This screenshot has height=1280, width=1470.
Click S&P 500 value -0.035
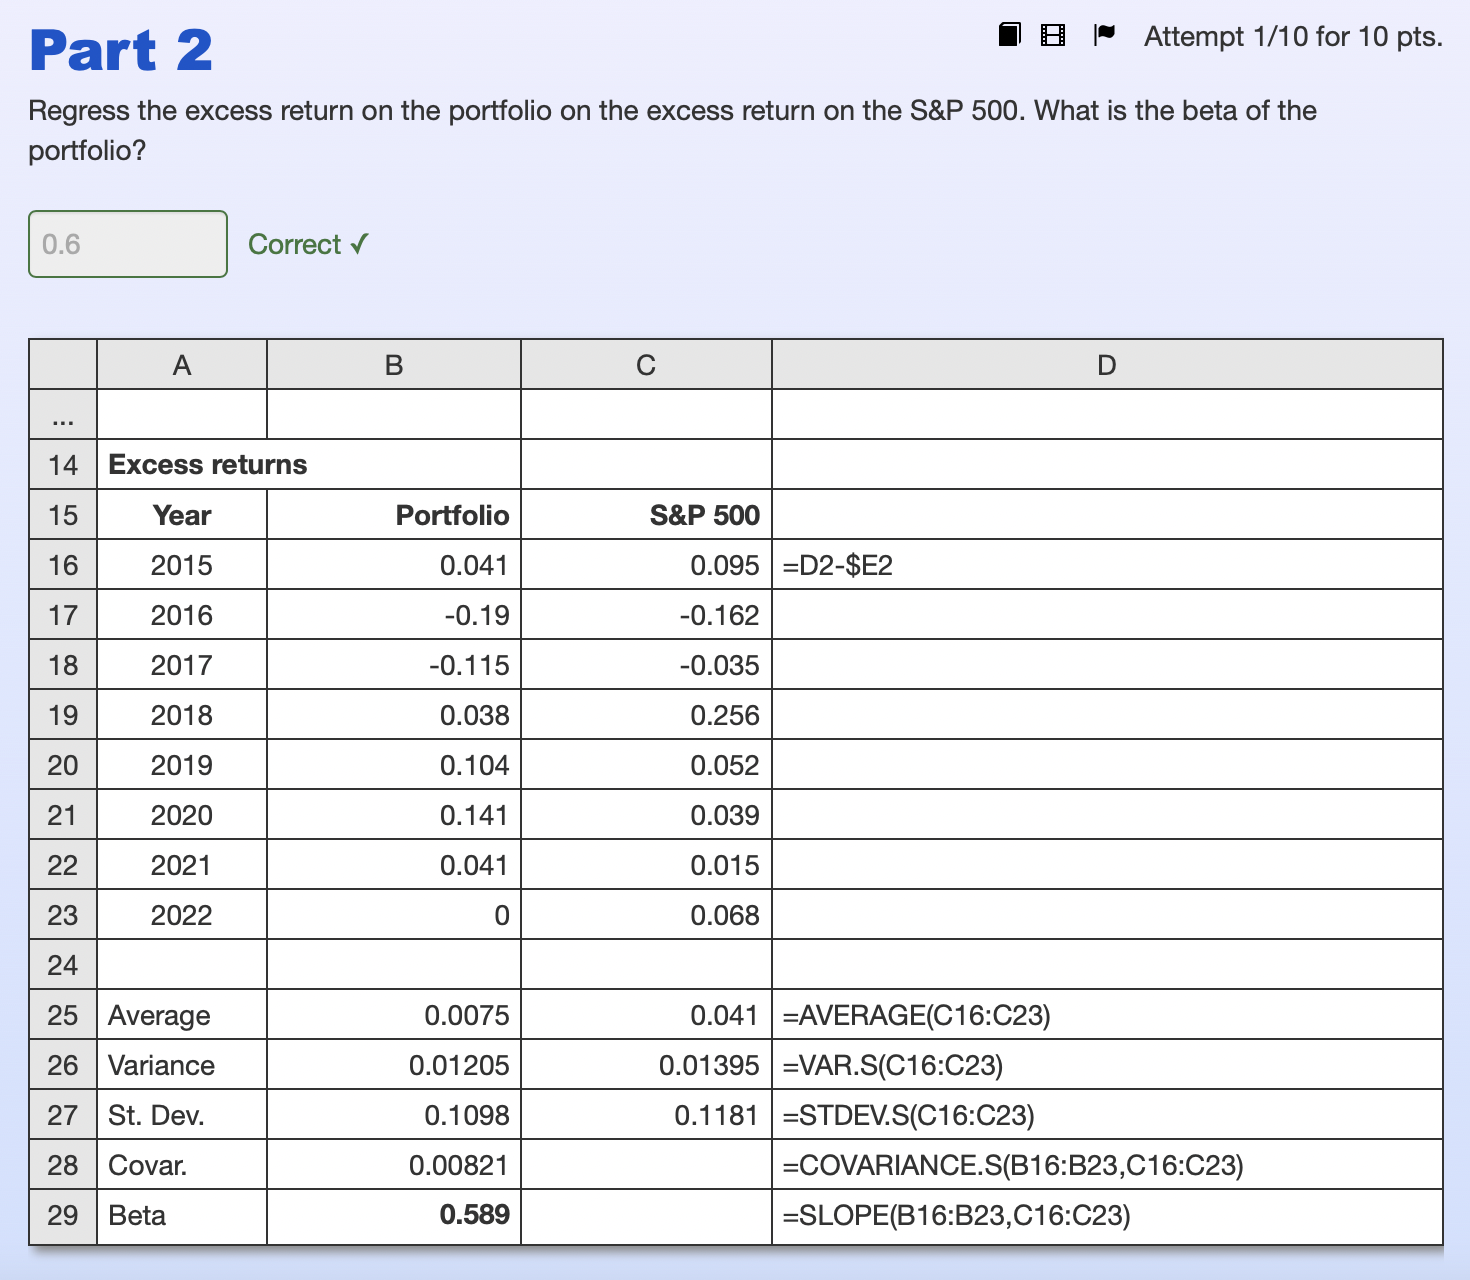click(x=646, y=665)
